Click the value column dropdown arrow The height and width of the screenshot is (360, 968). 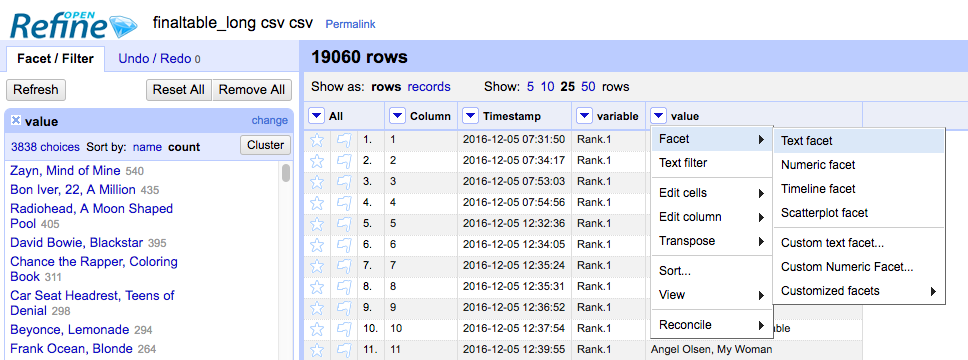point(658,115)
